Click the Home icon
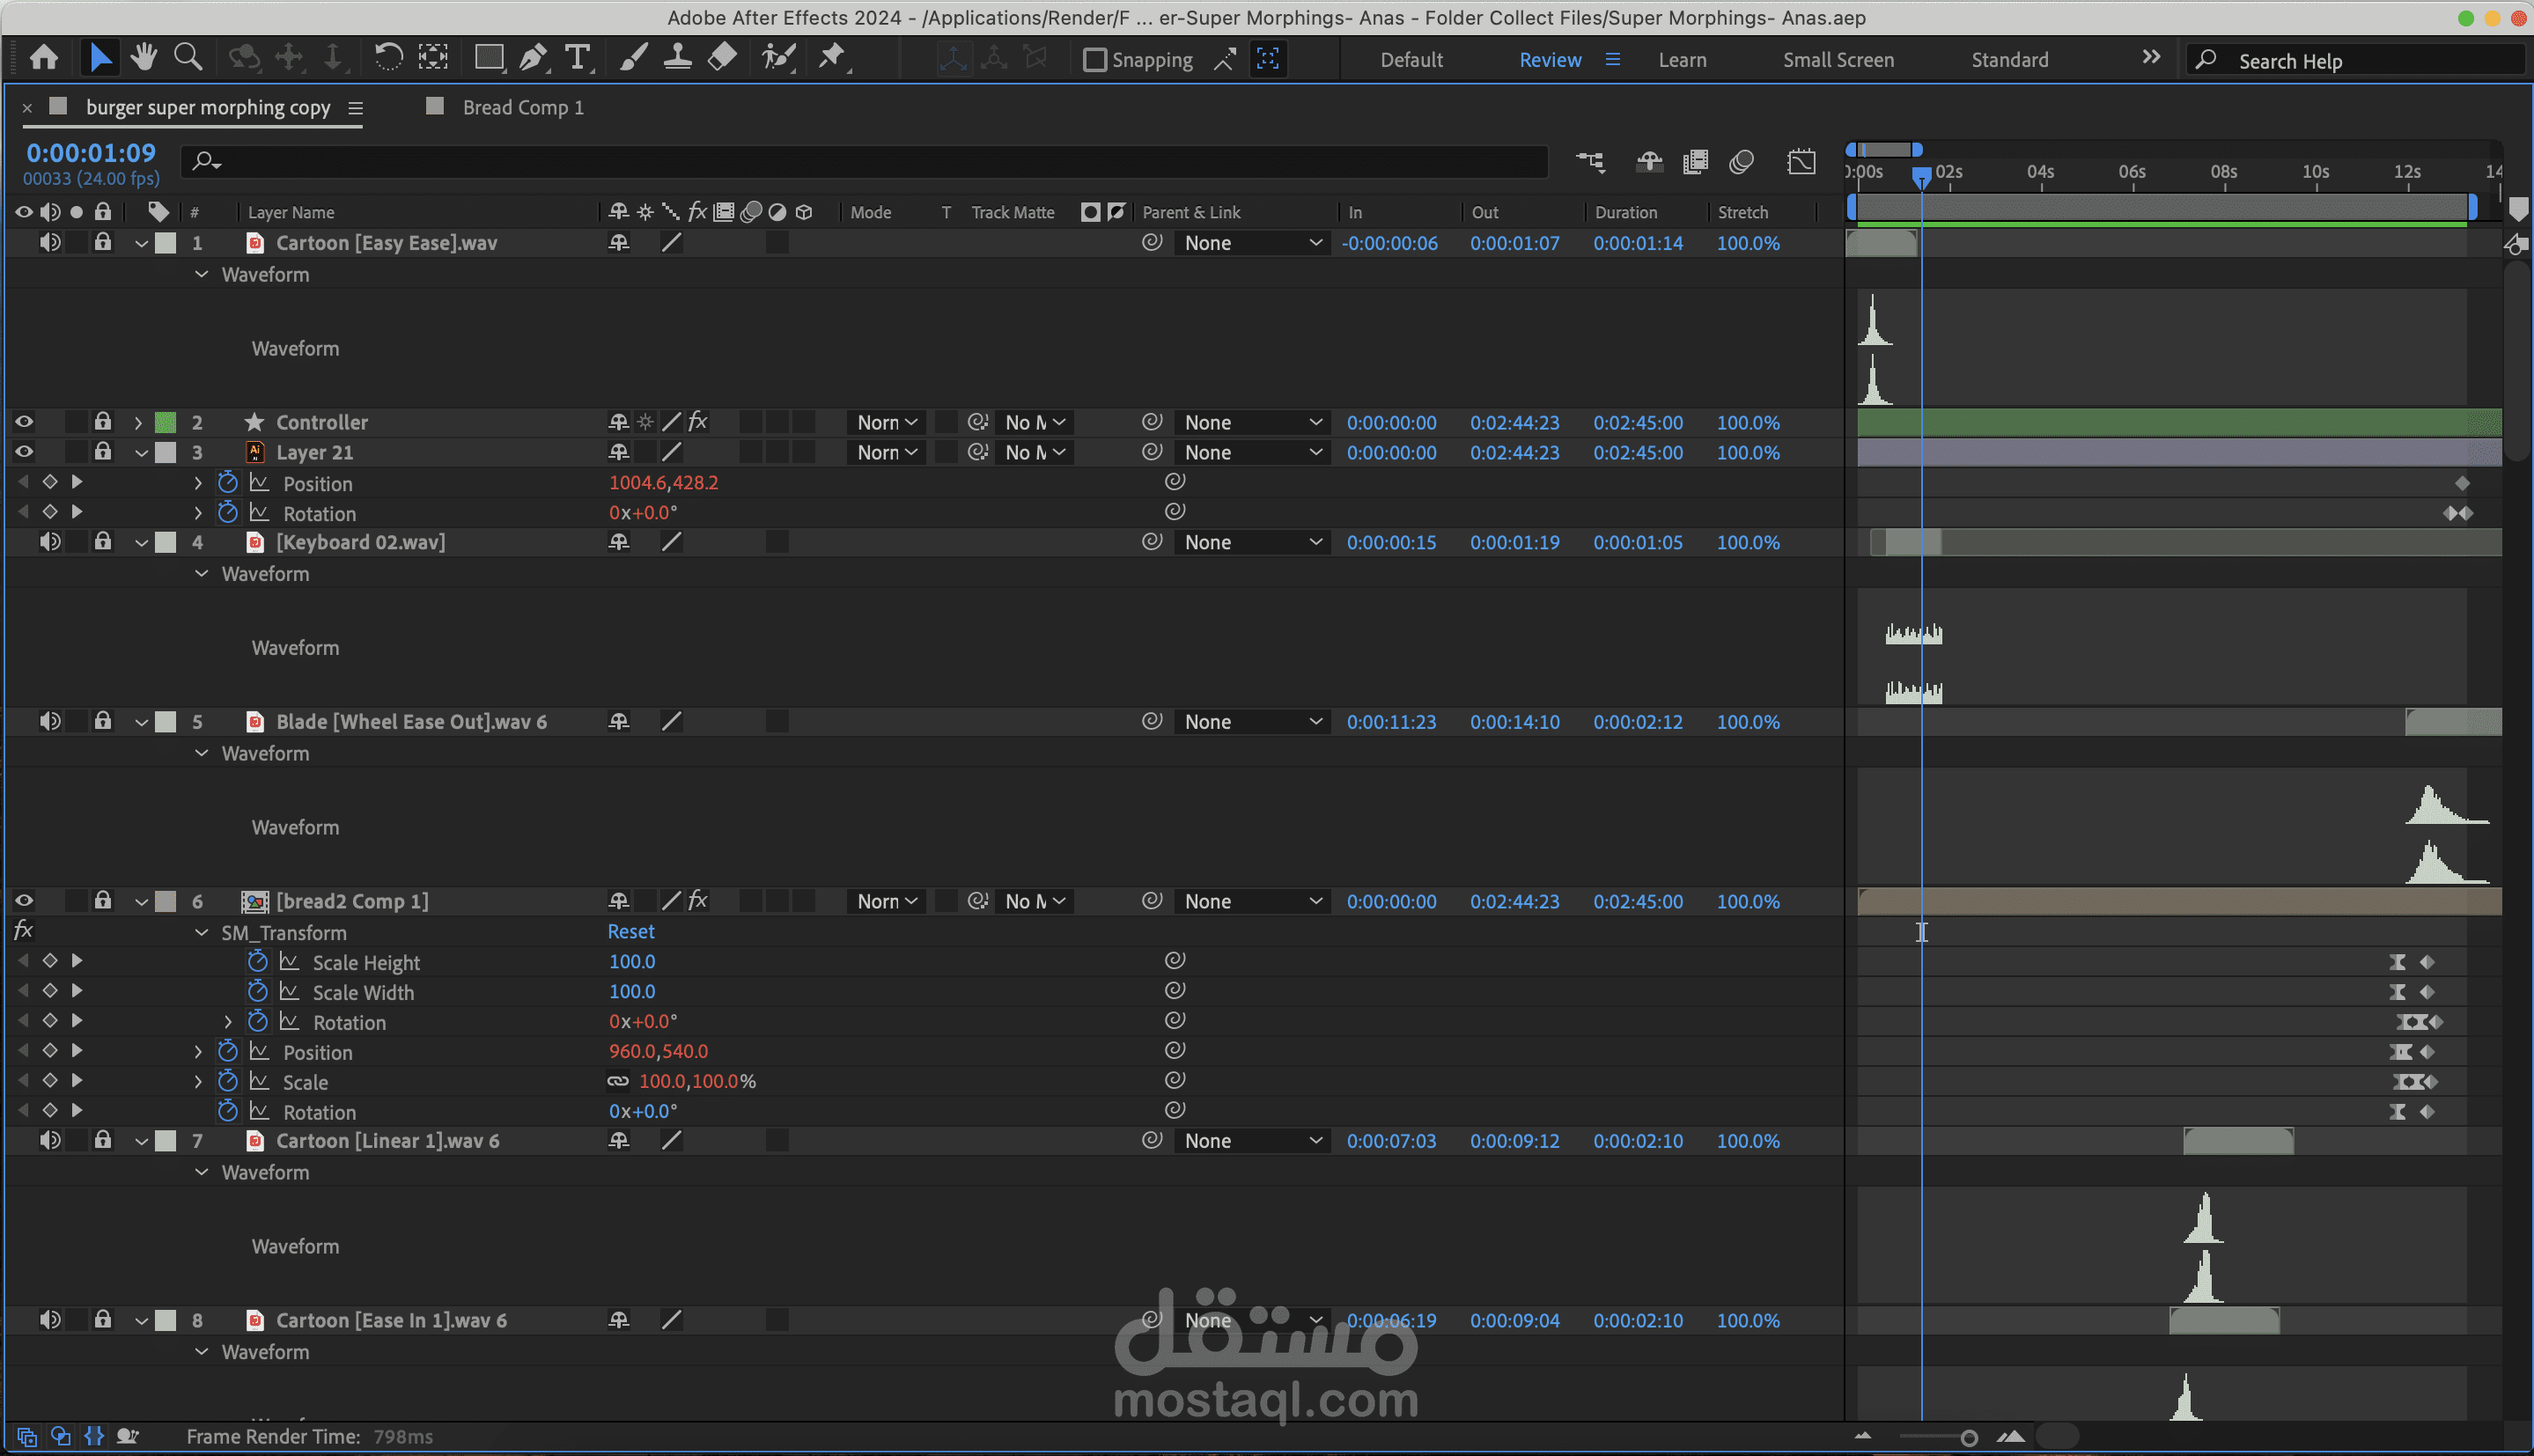Screen dimensions: 2534x1456 [x=44, y=58]
